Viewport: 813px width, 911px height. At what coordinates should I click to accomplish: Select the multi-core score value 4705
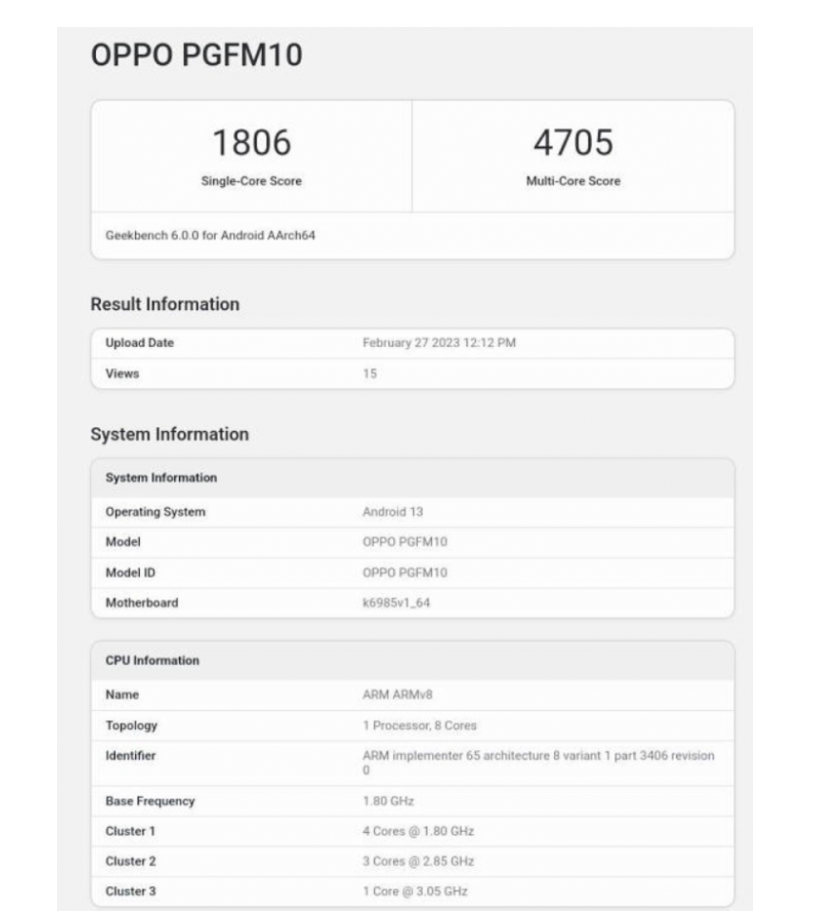(574, 142)
